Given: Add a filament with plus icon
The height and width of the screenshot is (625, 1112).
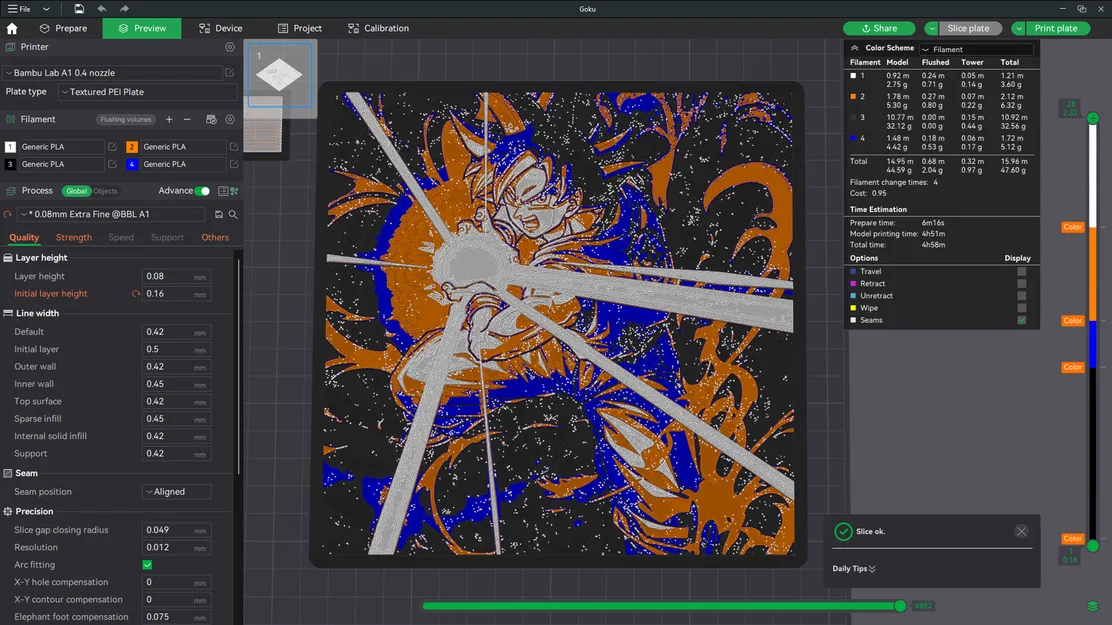Looking at the screenshot, I should (x=169, y=119).
